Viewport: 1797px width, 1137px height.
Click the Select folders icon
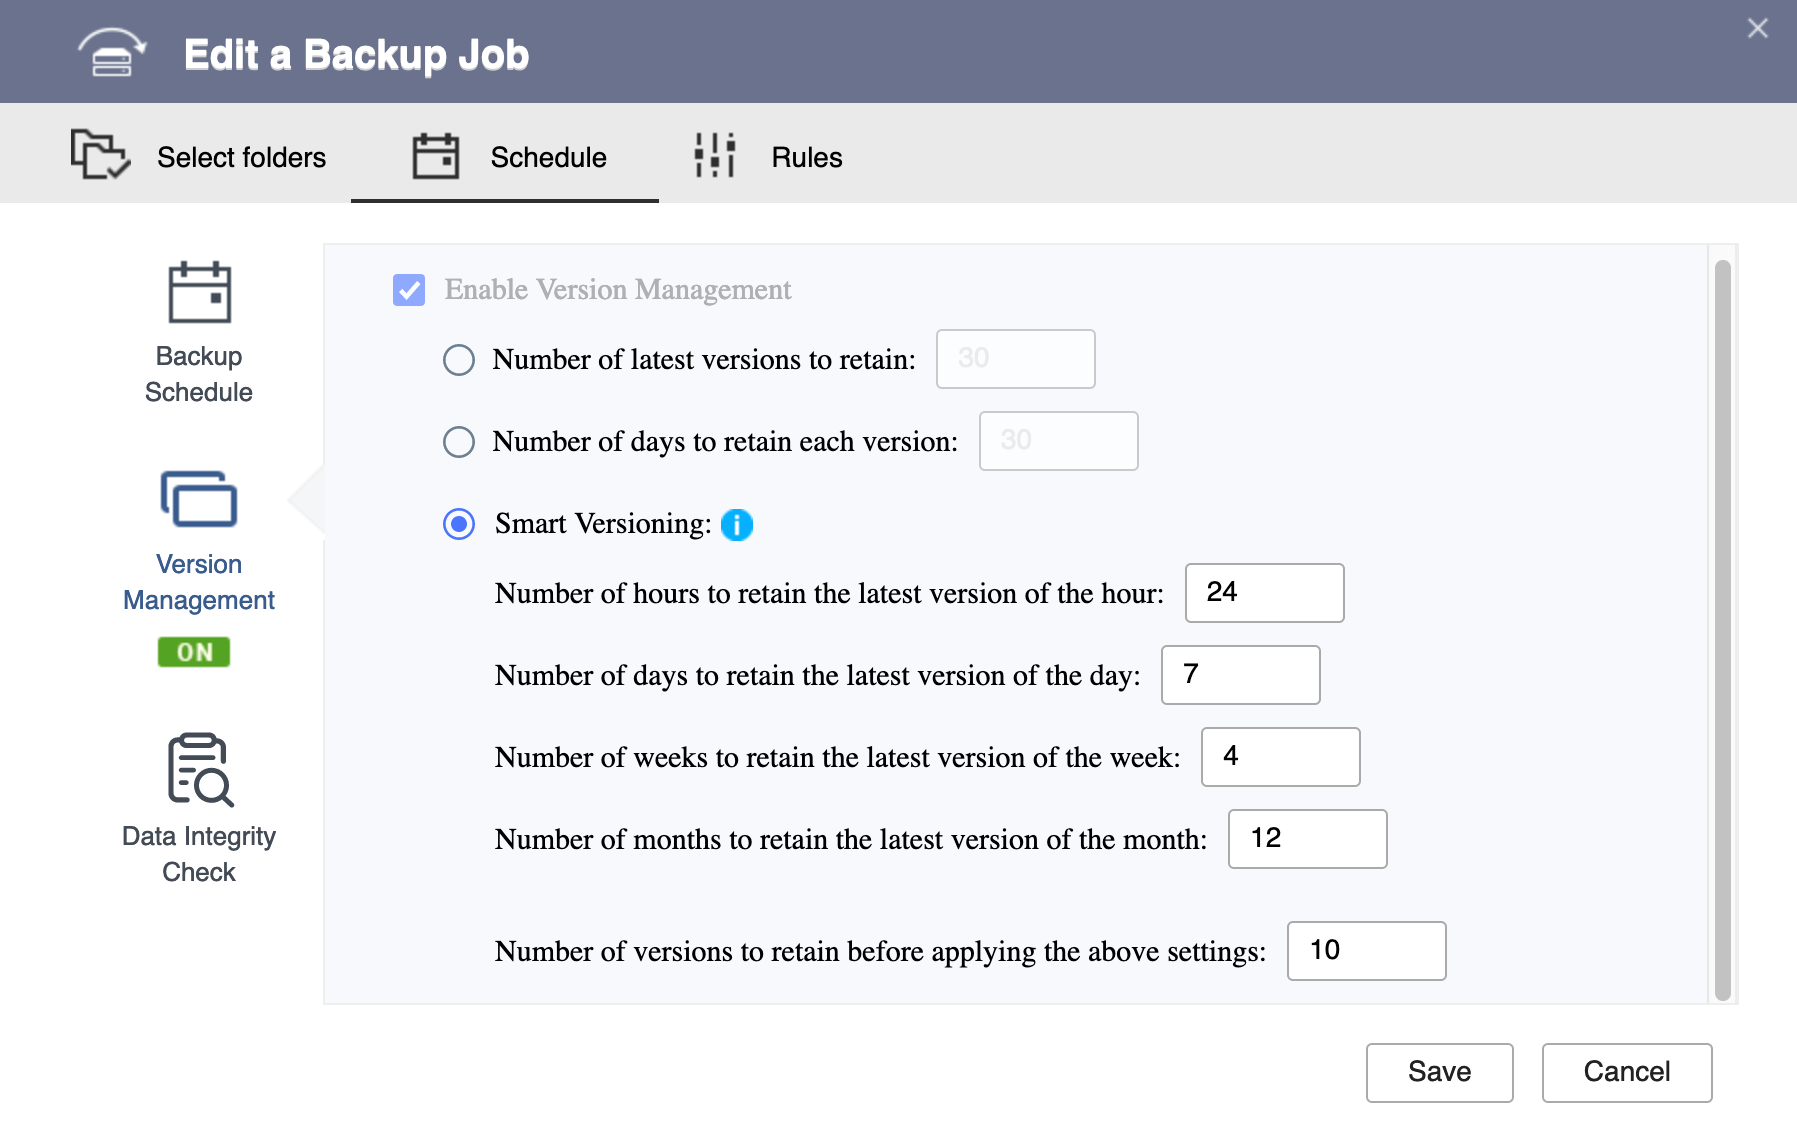coord(100,155)
